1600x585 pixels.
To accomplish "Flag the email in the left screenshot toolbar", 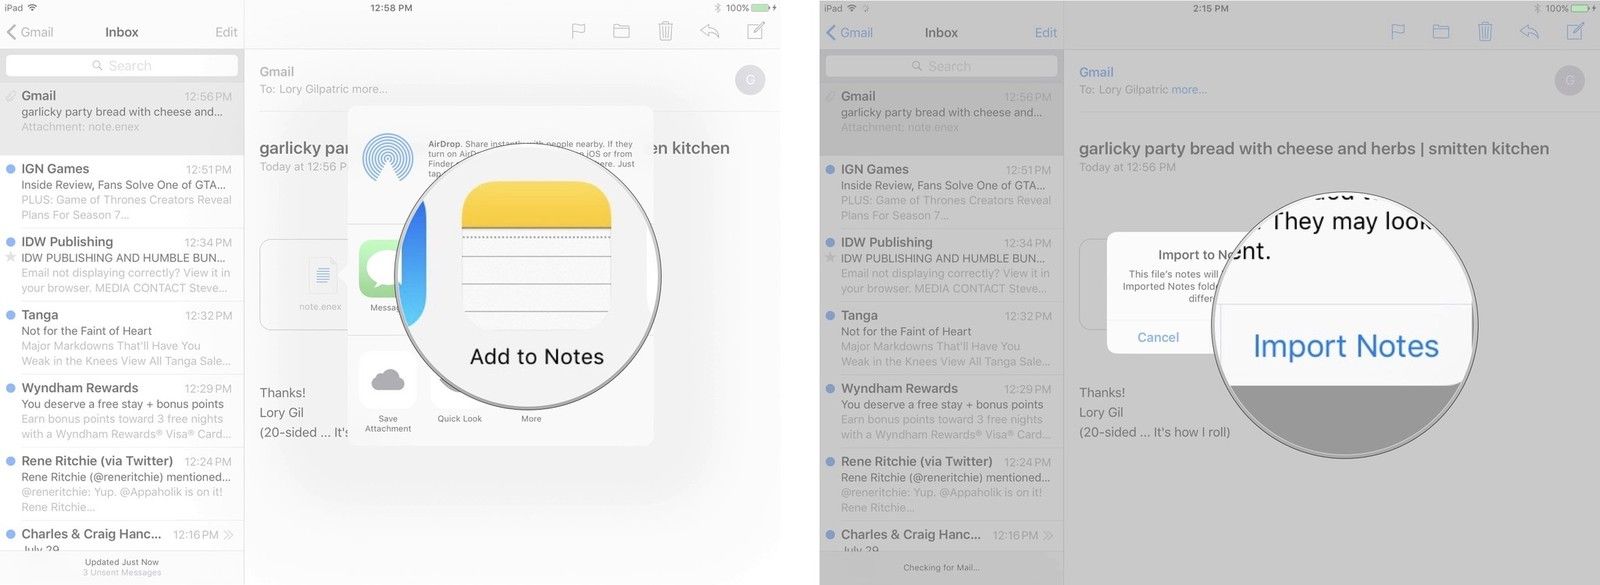I will (578, 31).
